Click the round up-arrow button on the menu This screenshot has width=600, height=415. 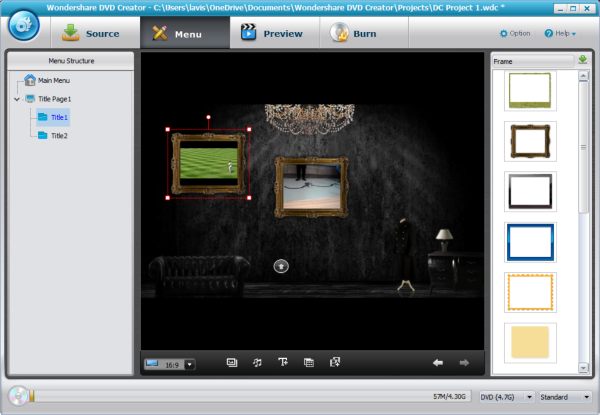(281, 266)
